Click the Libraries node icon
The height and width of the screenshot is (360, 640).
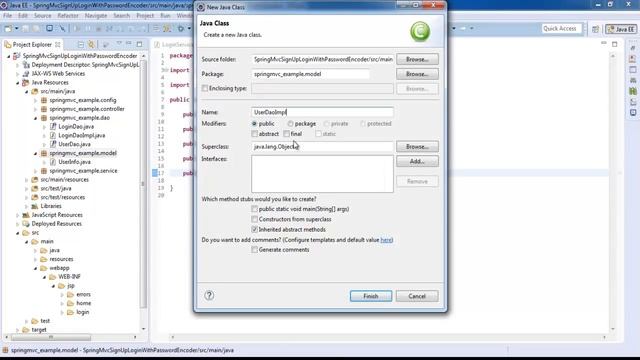[35, 206]
